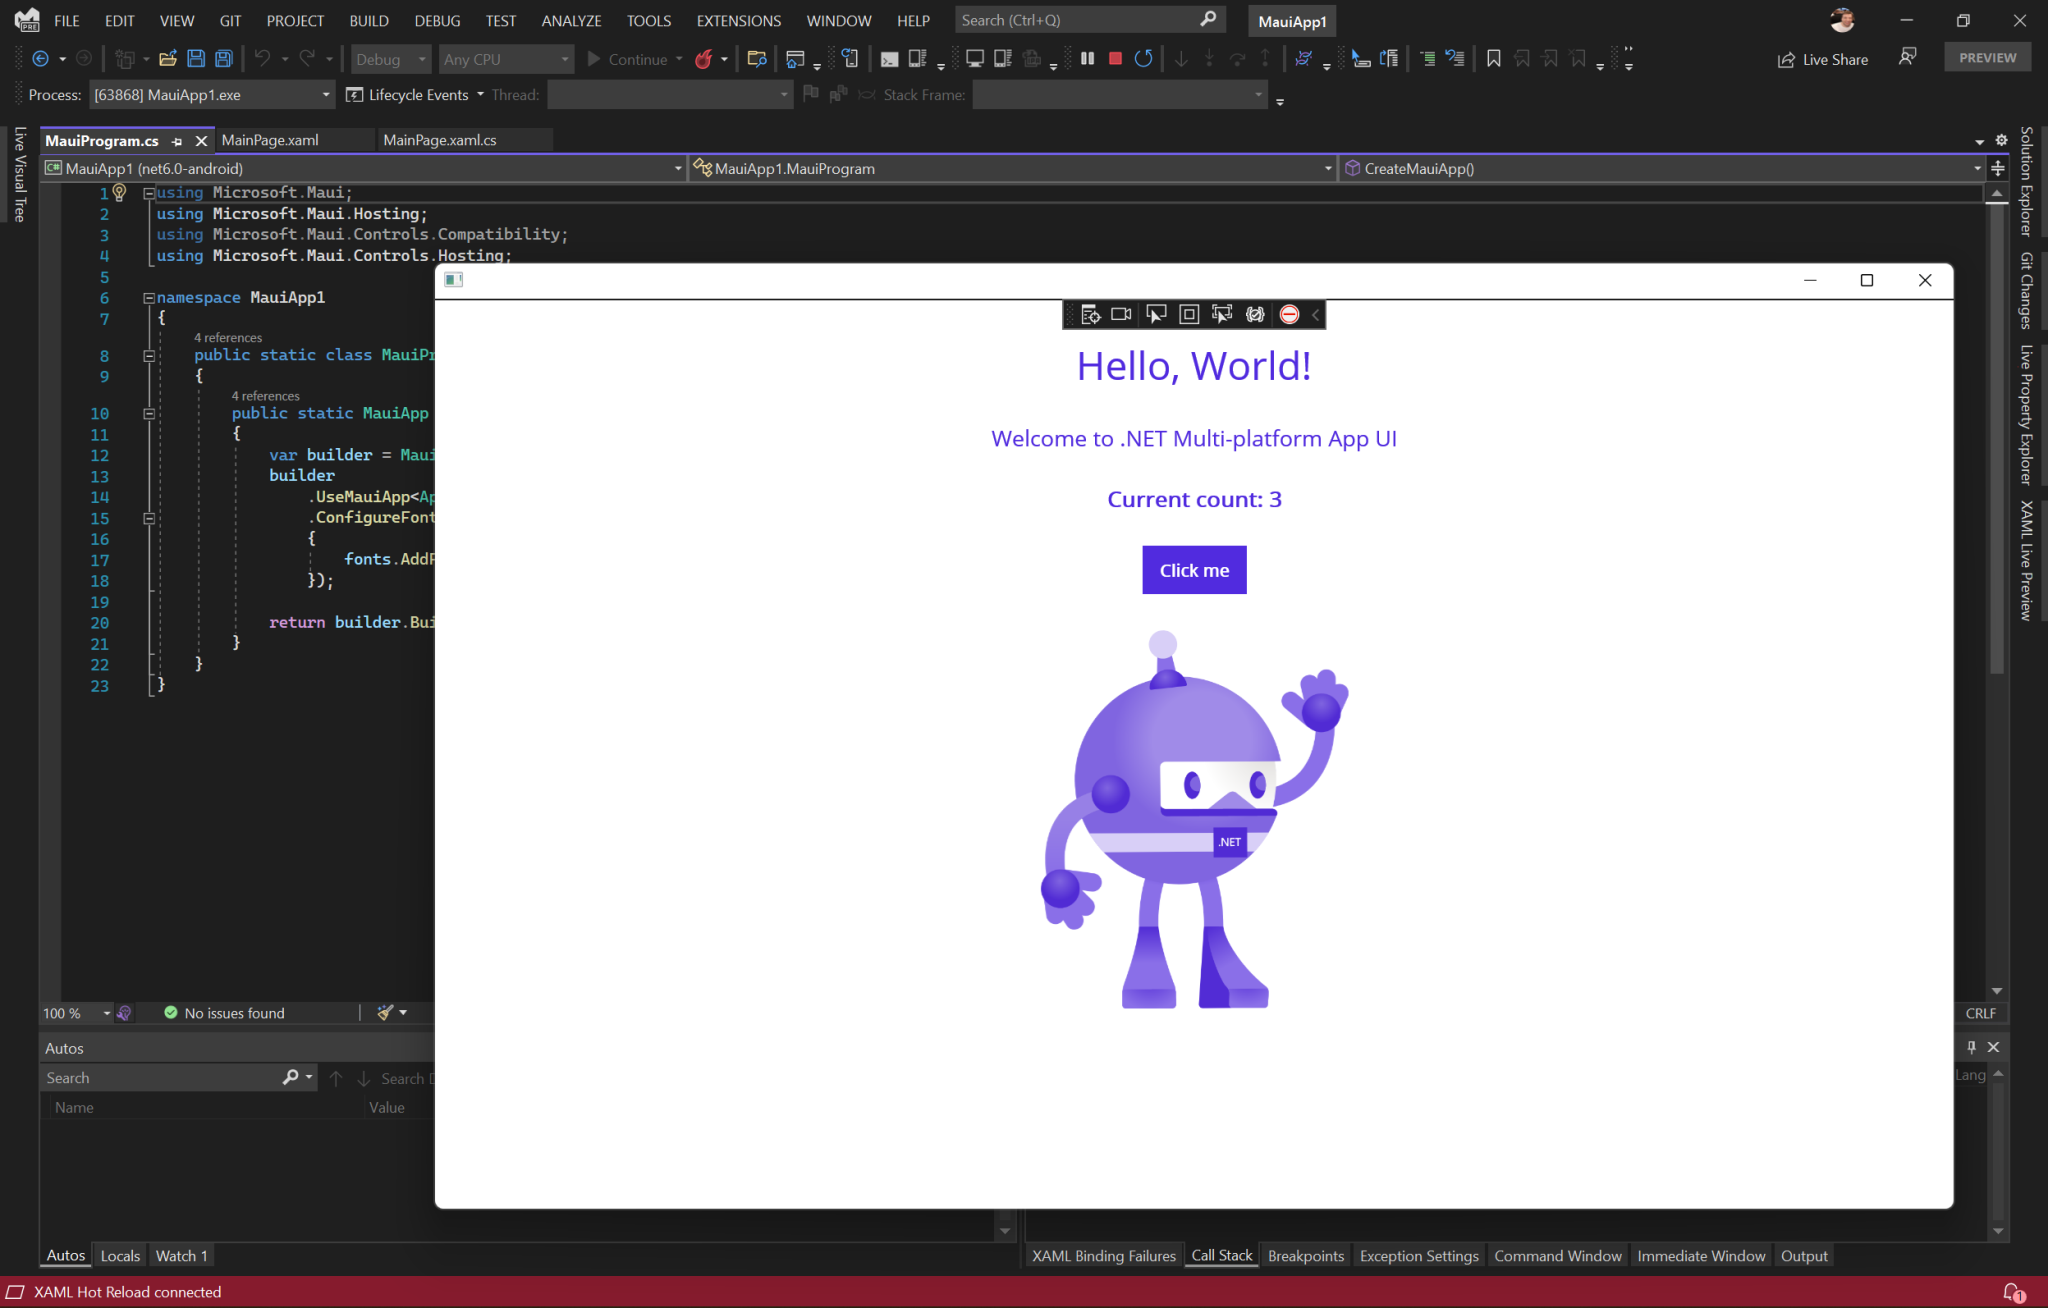Enable element selection in the in-app toolbar
Screen dimensions: 2048x1308
1155,314
